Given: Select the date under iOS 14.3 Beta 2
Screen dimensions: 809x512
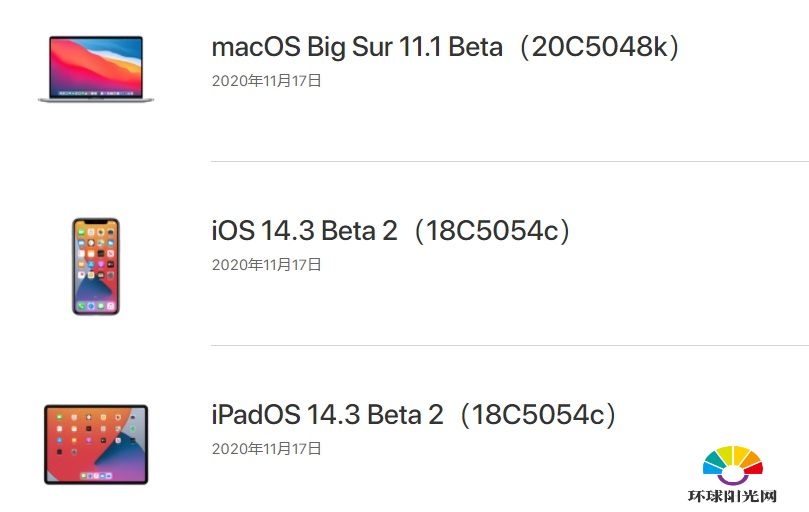Looking at the screenshot, I should pos(267,265).
